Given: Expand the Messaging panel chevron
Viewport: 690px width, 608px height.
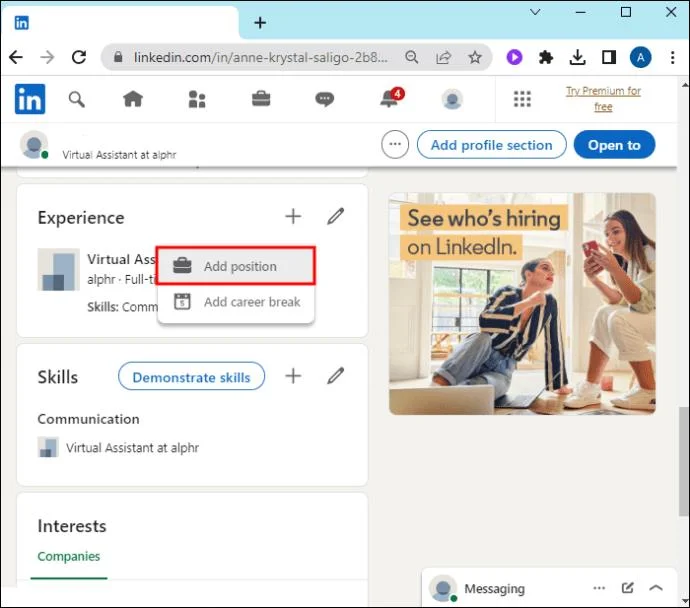Looking at the screenshot, I should coord(656,588).
